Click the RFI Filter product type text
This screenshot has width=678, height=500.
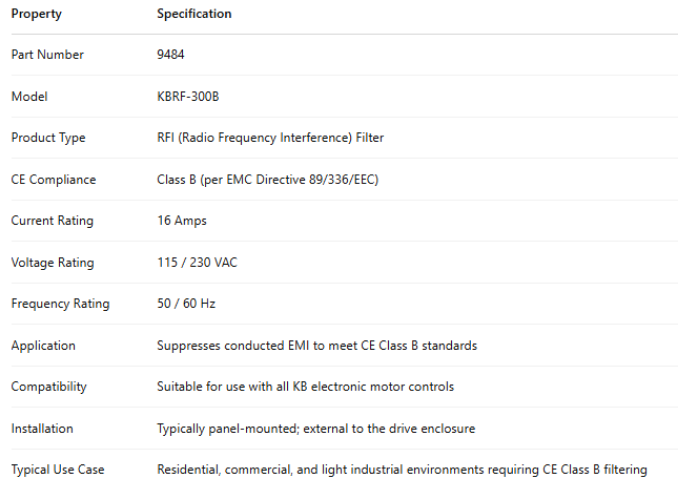(x=270, y=138)
